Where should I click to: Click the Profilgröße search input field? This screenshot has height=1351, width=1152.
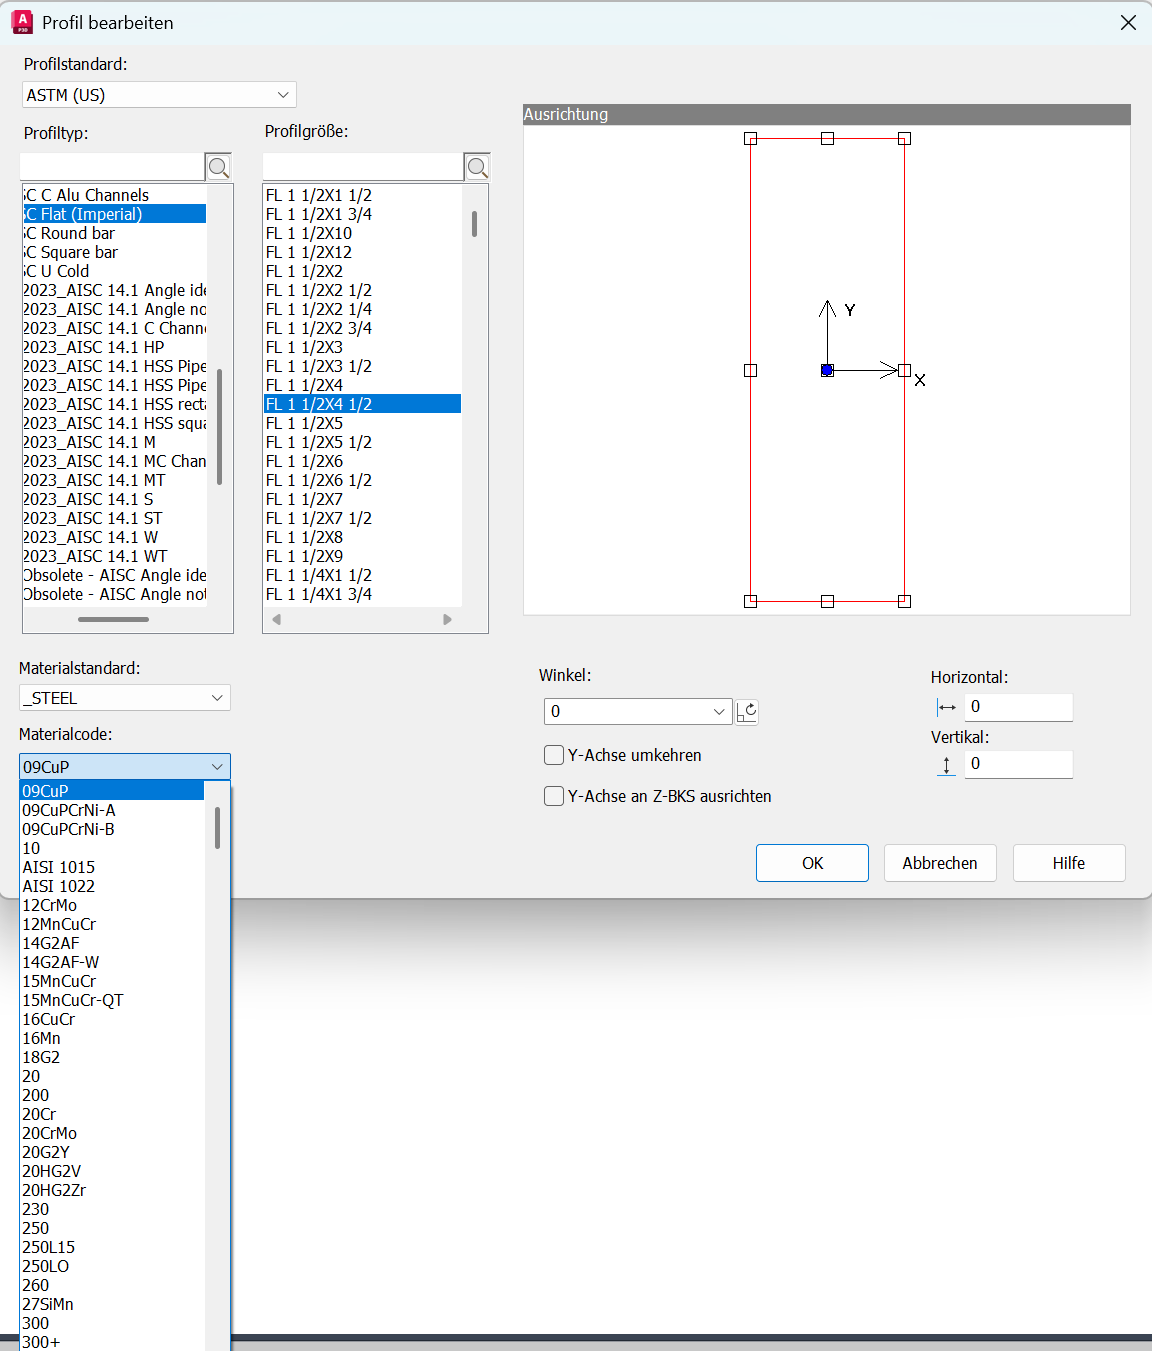tap(363, 167)
